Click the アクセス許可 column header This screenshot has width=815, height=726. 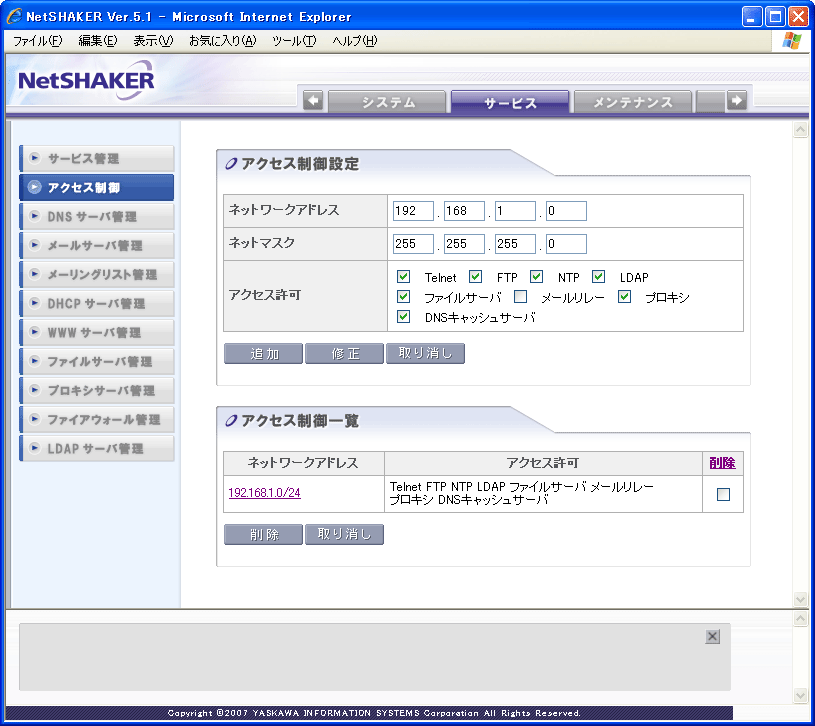pyautogui.click(x=543, y=463)
